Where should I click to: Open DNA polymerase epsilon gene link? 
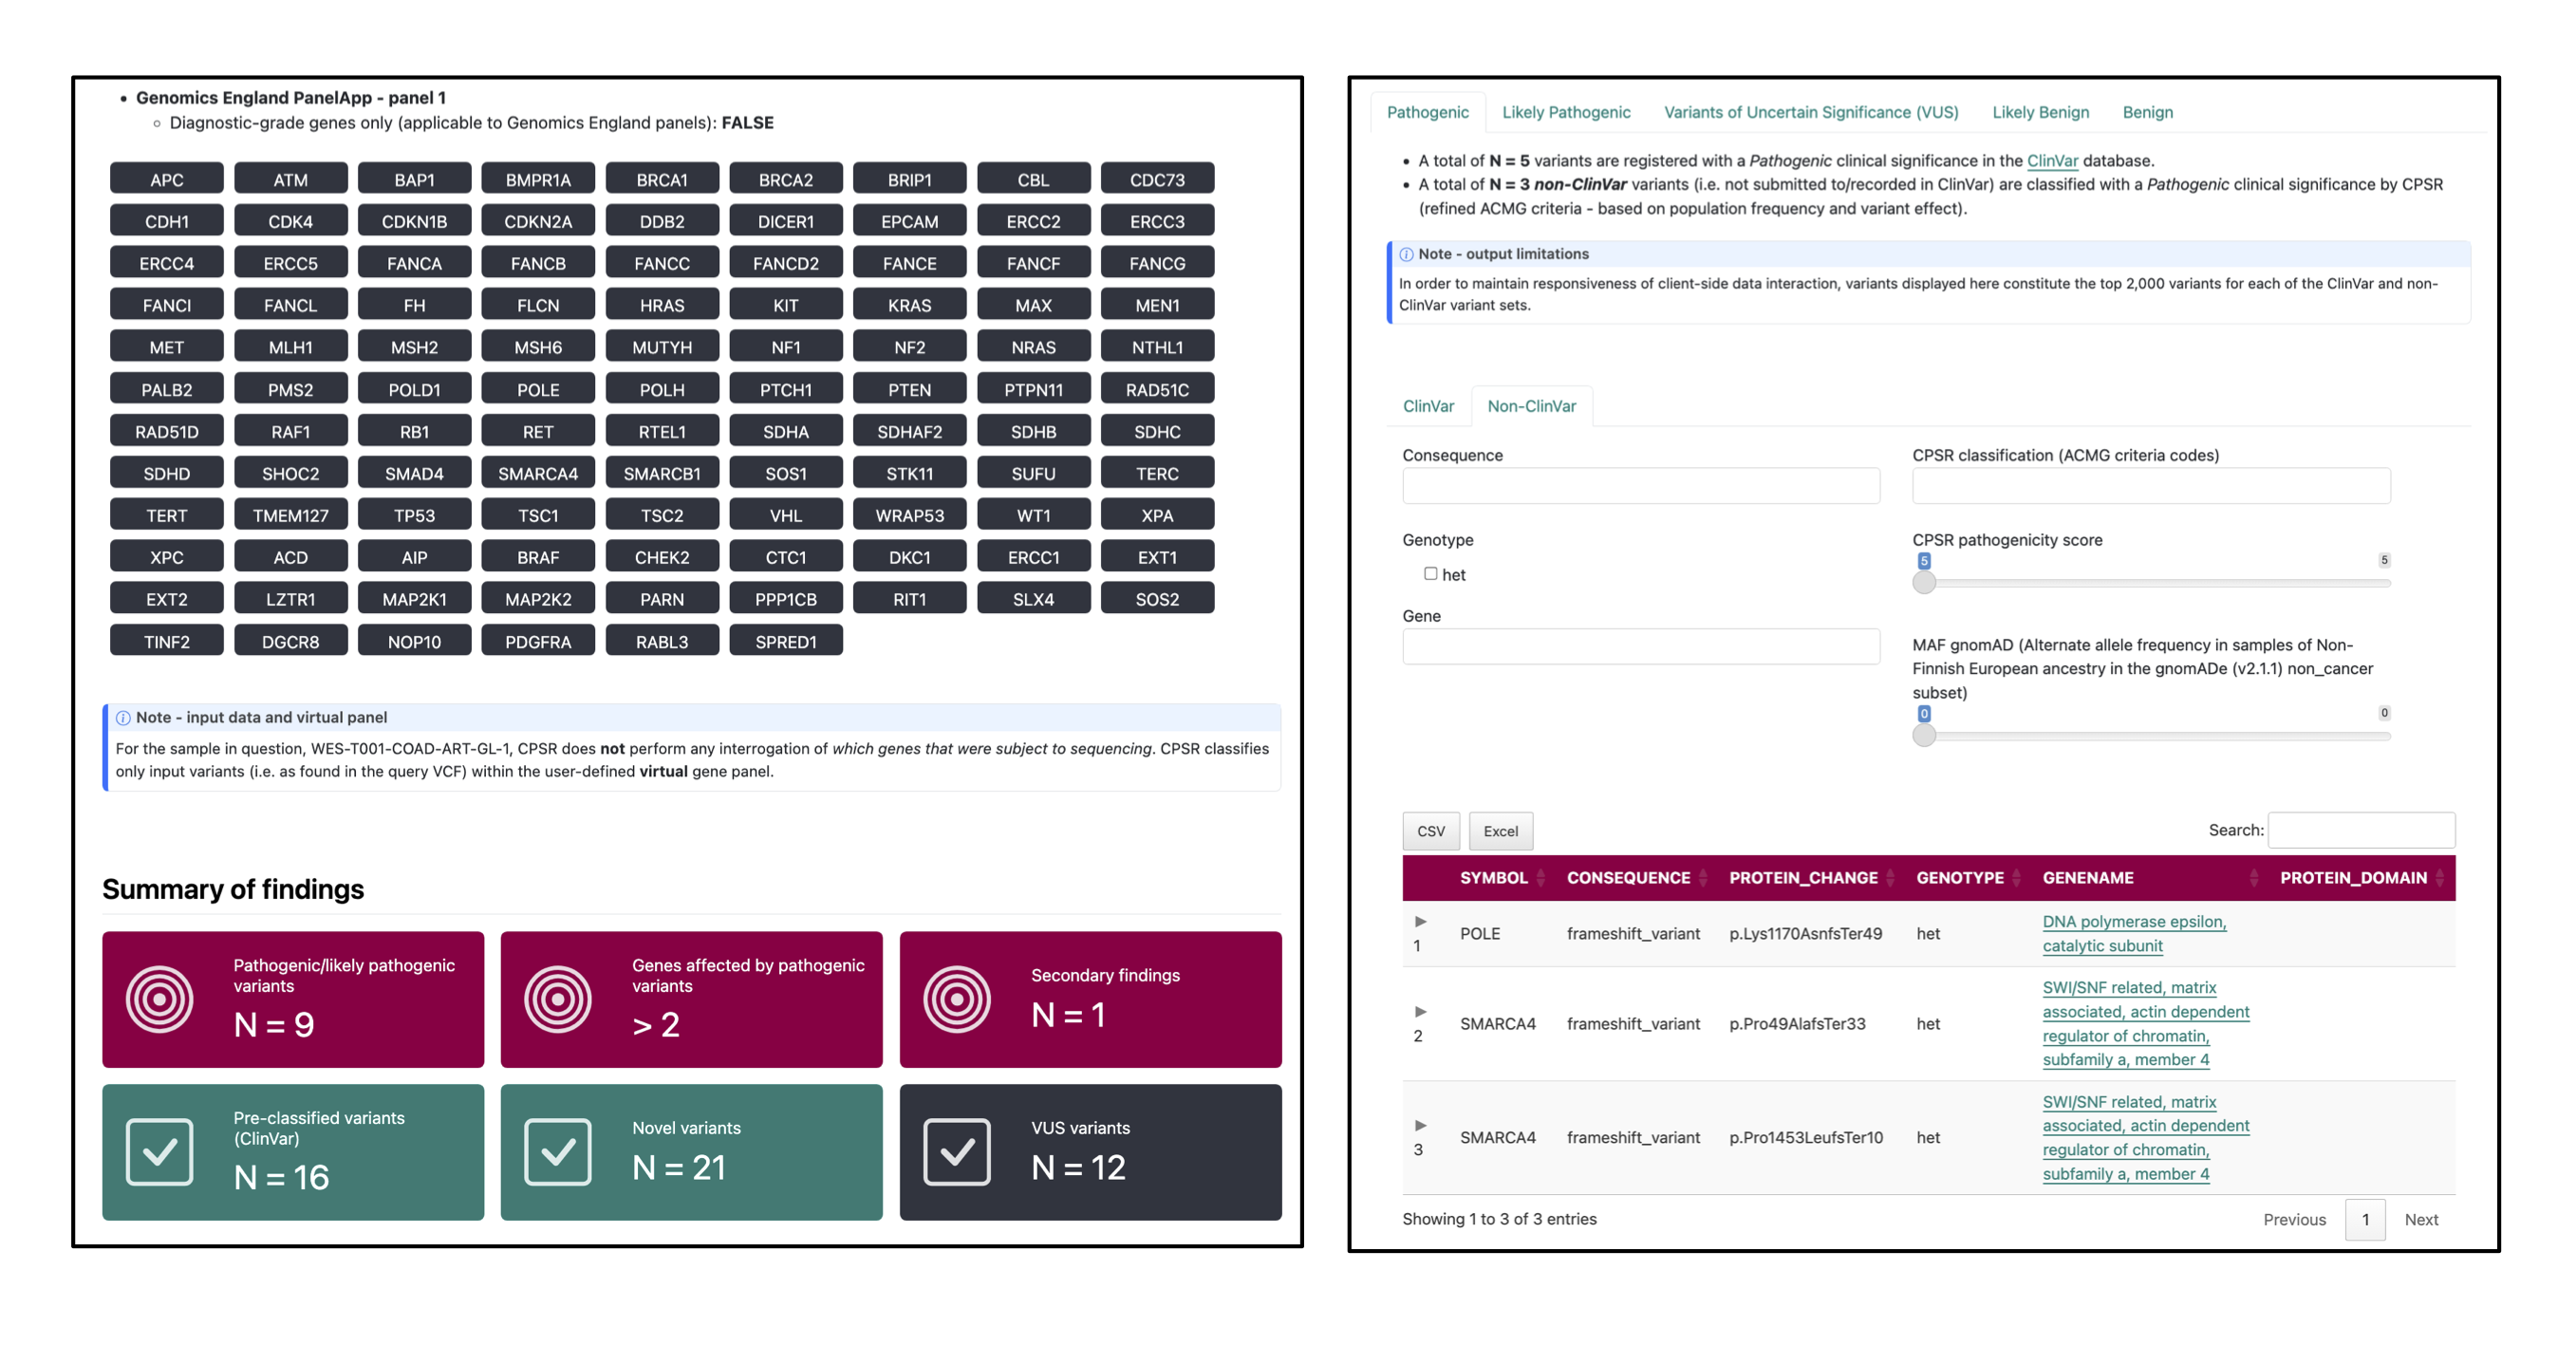pyautogui.click(x=2133, y=922)
